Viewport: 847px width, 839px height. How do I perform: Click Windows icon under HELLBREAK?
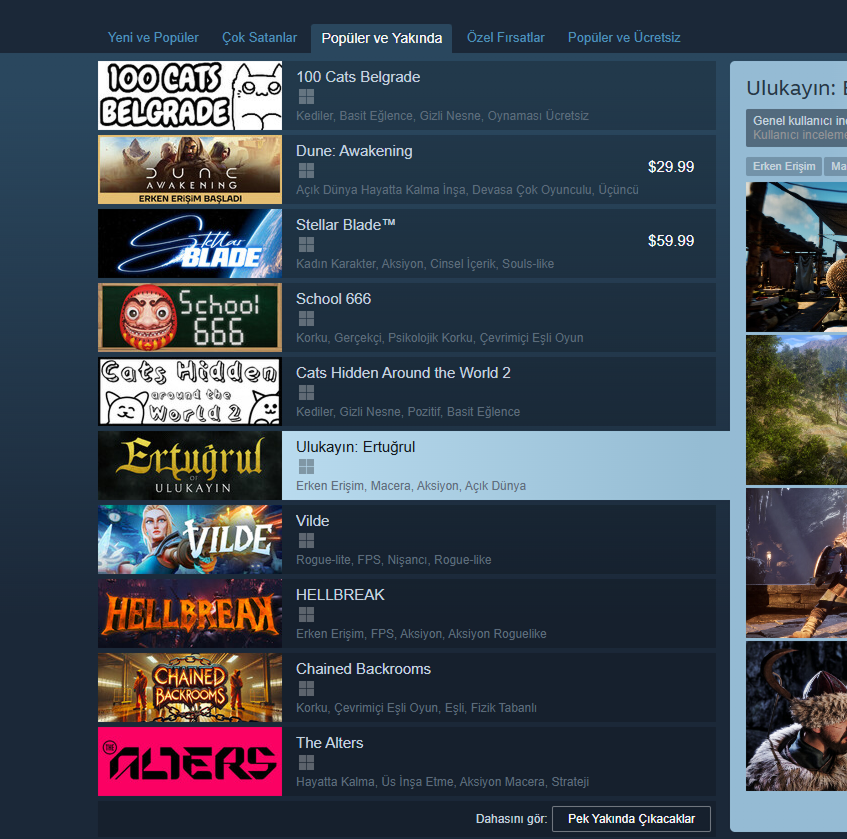point(306,615)
